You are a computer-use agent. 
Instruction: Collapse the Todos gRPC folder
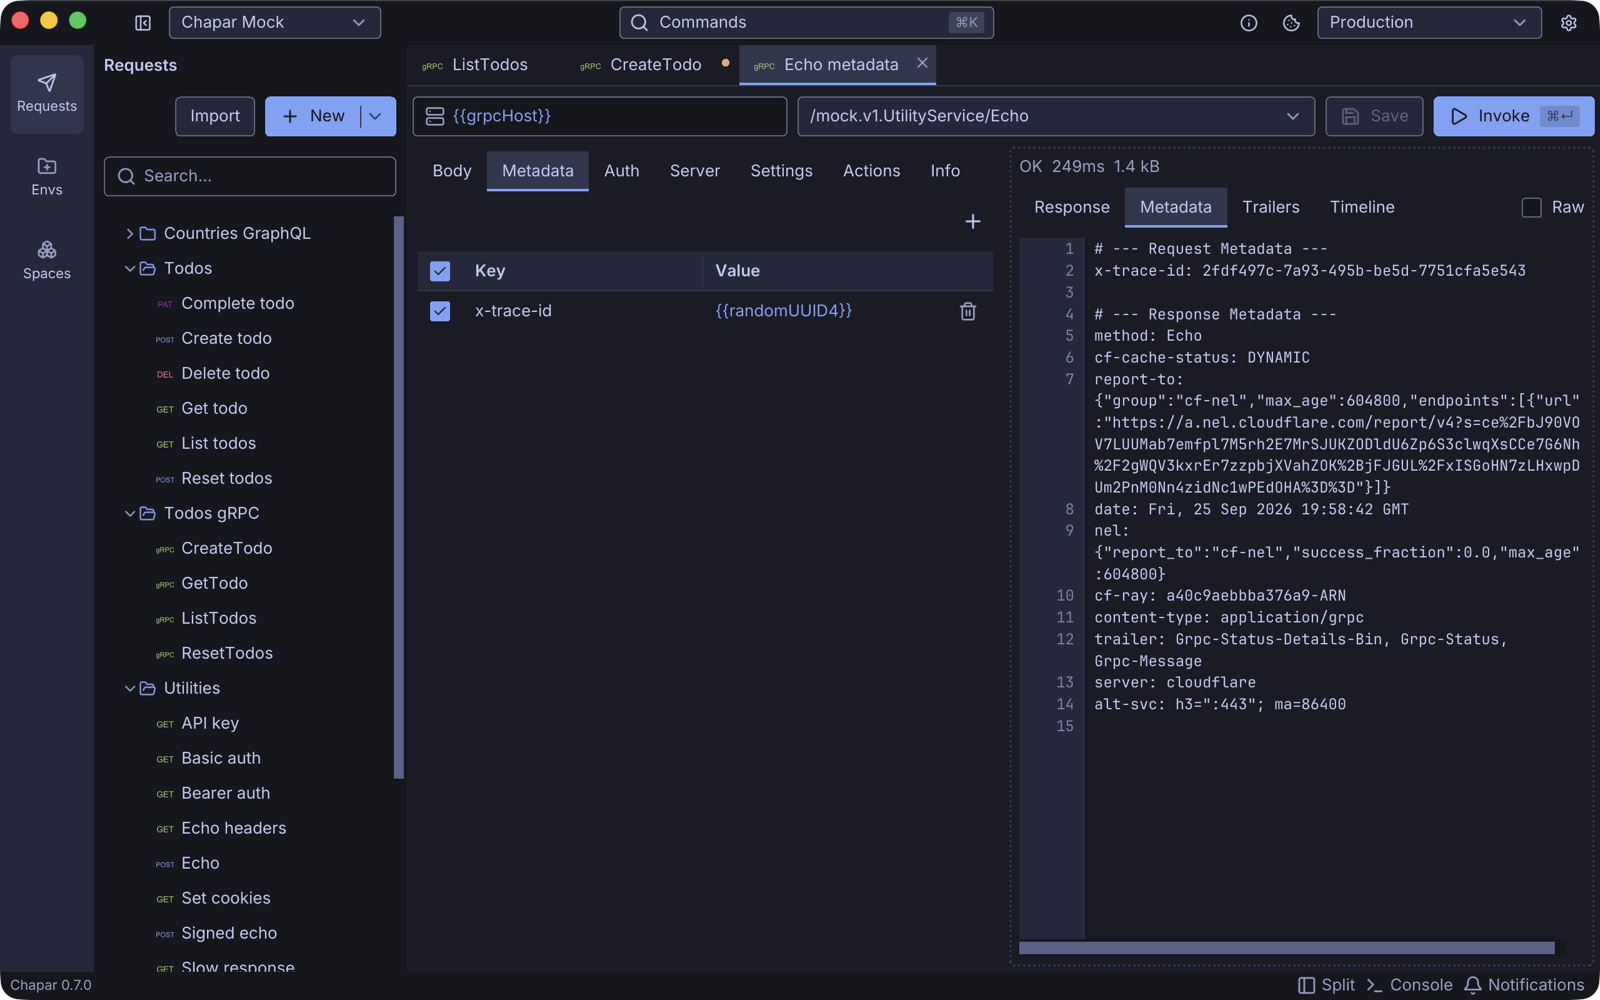coord(129,513)
